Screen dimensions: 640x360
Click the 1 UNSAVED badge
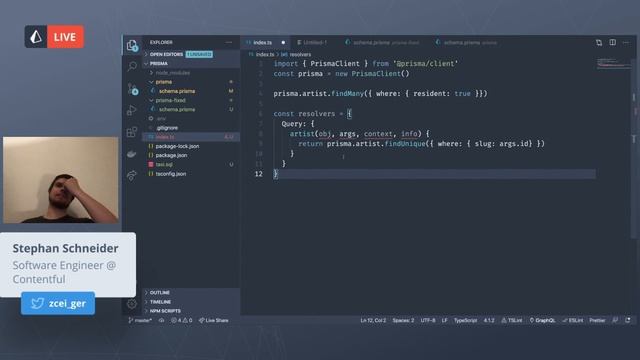tap(199, 54)
